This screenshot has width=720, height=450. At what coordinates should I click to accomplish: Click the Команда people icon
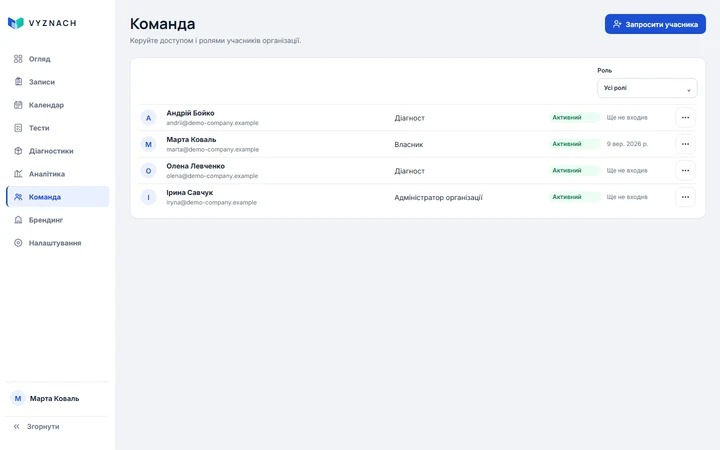18,197
